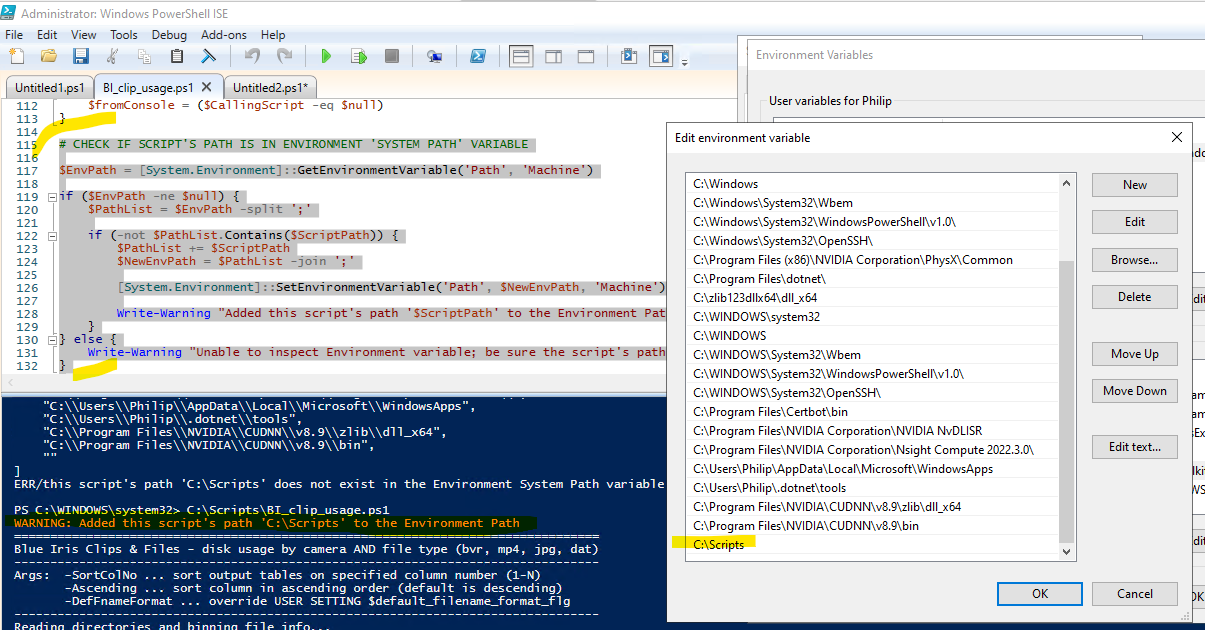Click the path list vertical scrollbar thumb

1066,400
